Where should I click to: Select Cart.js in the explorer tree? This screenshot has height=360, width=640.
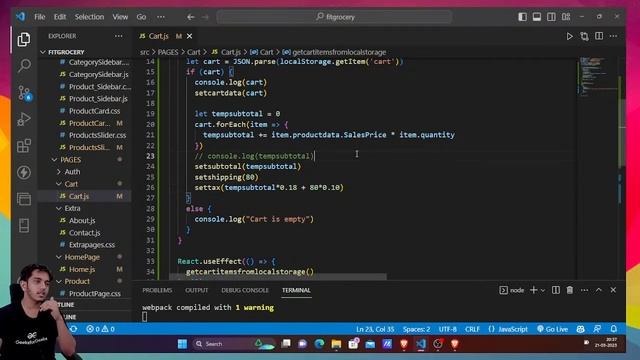coord(79,196)
